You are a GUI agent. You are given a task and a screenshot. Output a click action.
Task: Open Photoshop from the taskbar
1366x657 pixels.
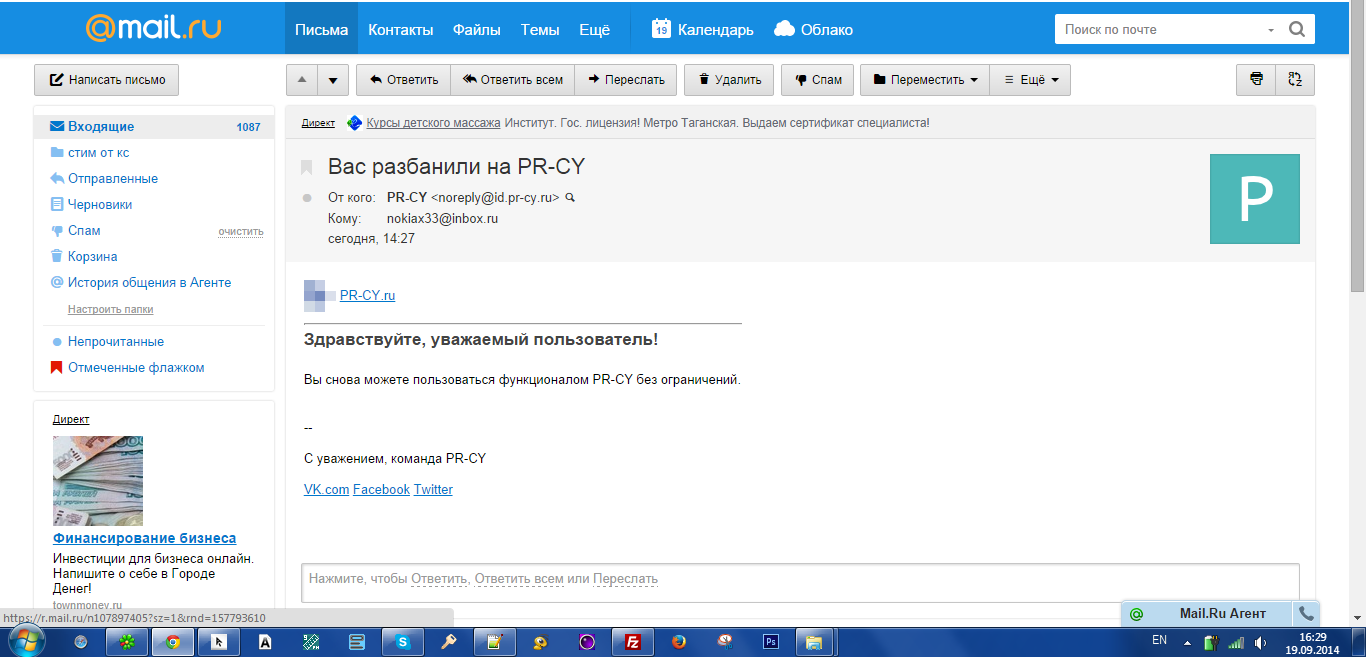click(770, 642)
